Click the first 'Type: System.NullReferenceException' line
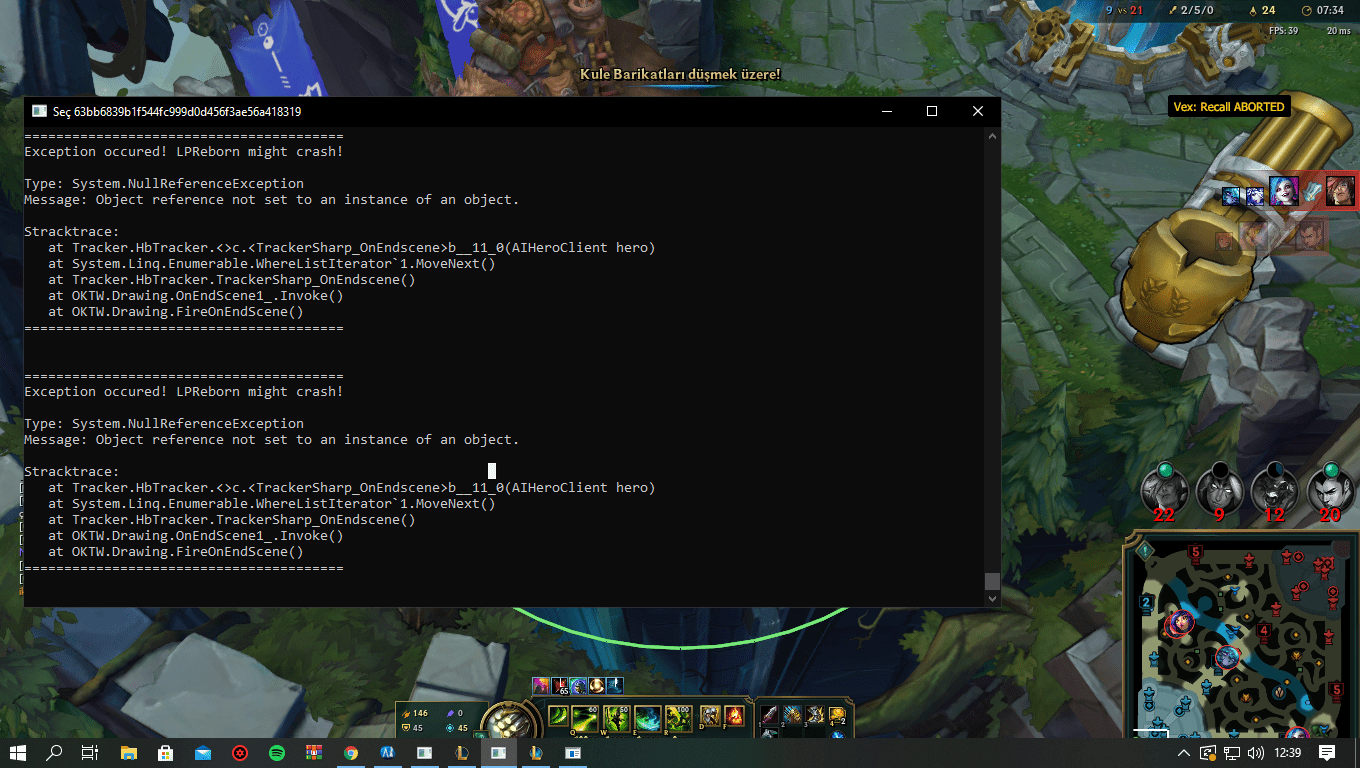1360x768 pixels. 164,184
